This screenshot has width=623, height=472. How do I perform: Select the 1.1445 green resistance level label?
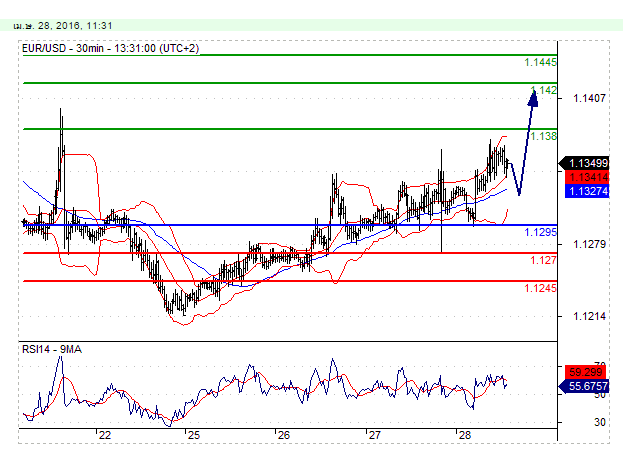tap(541, 62)
